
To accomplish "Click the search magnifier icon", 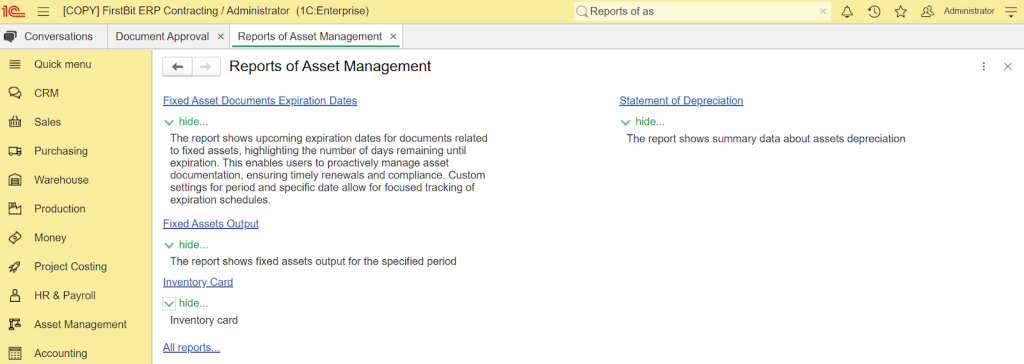I will pos(582,11).
